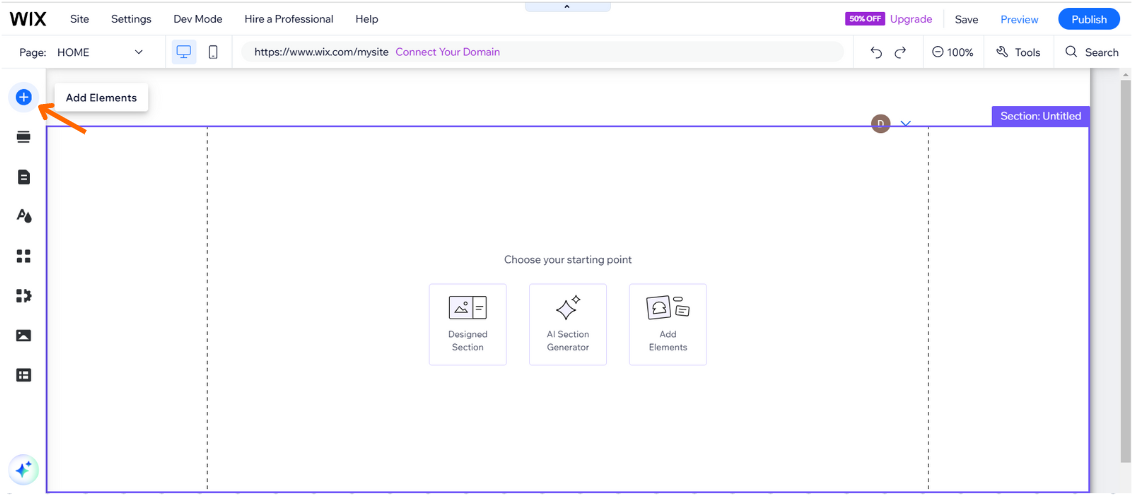The image size is (1137, 497).
Task: Open the Add Elements plus button
Action: click(x=23, y=96)
